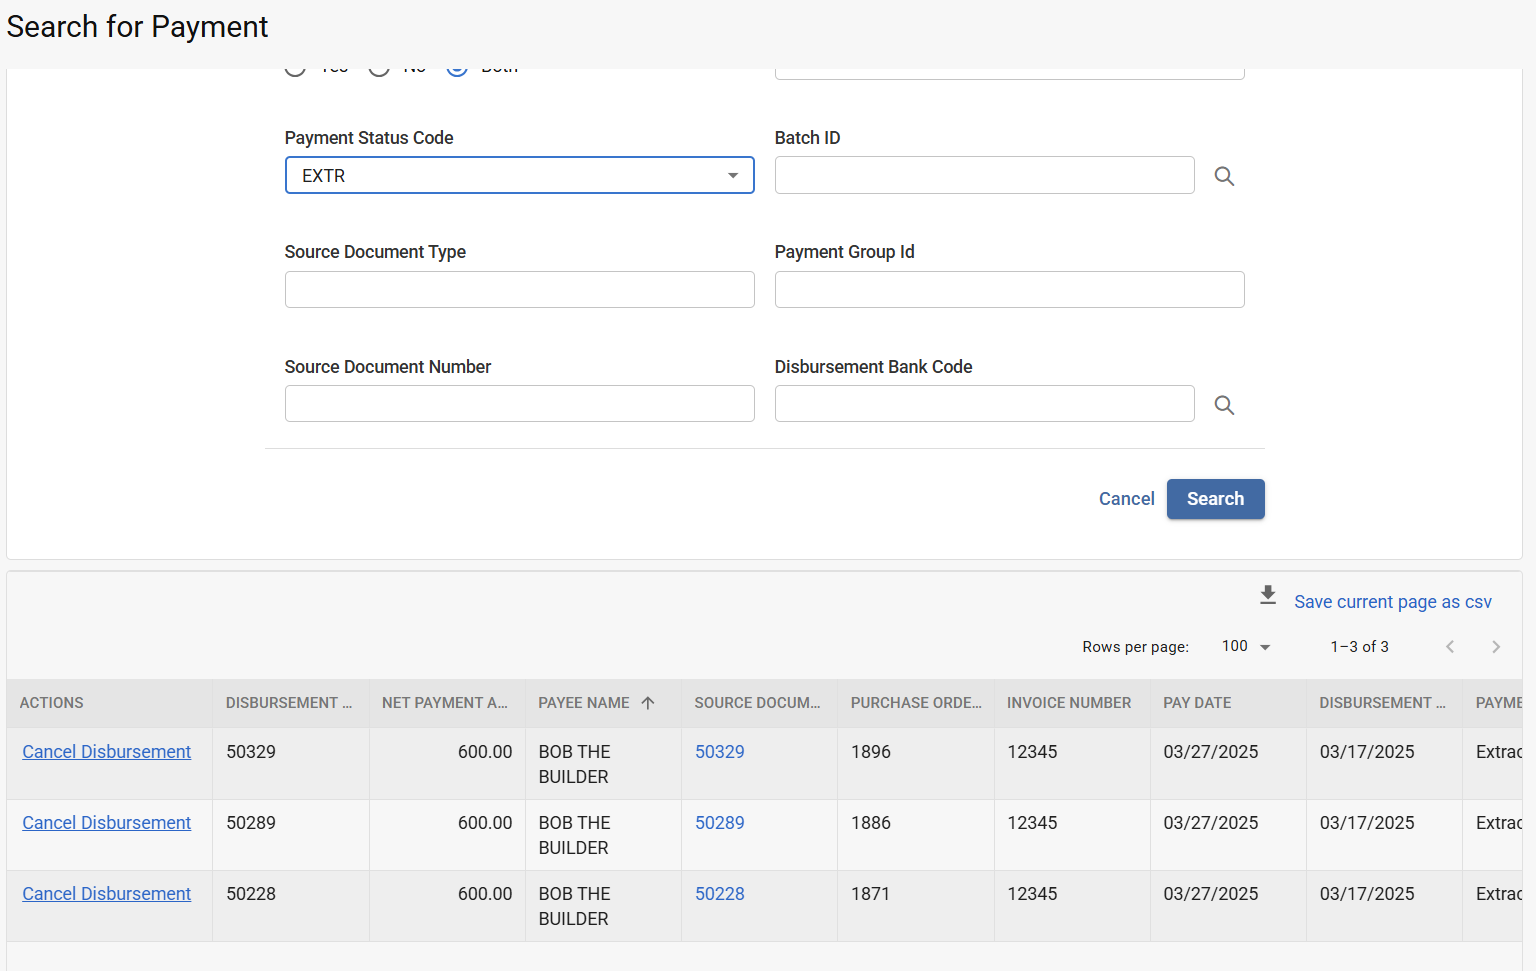Click Save current page as csv link
1536x971 pixels.
click(x=1392, y=602)
